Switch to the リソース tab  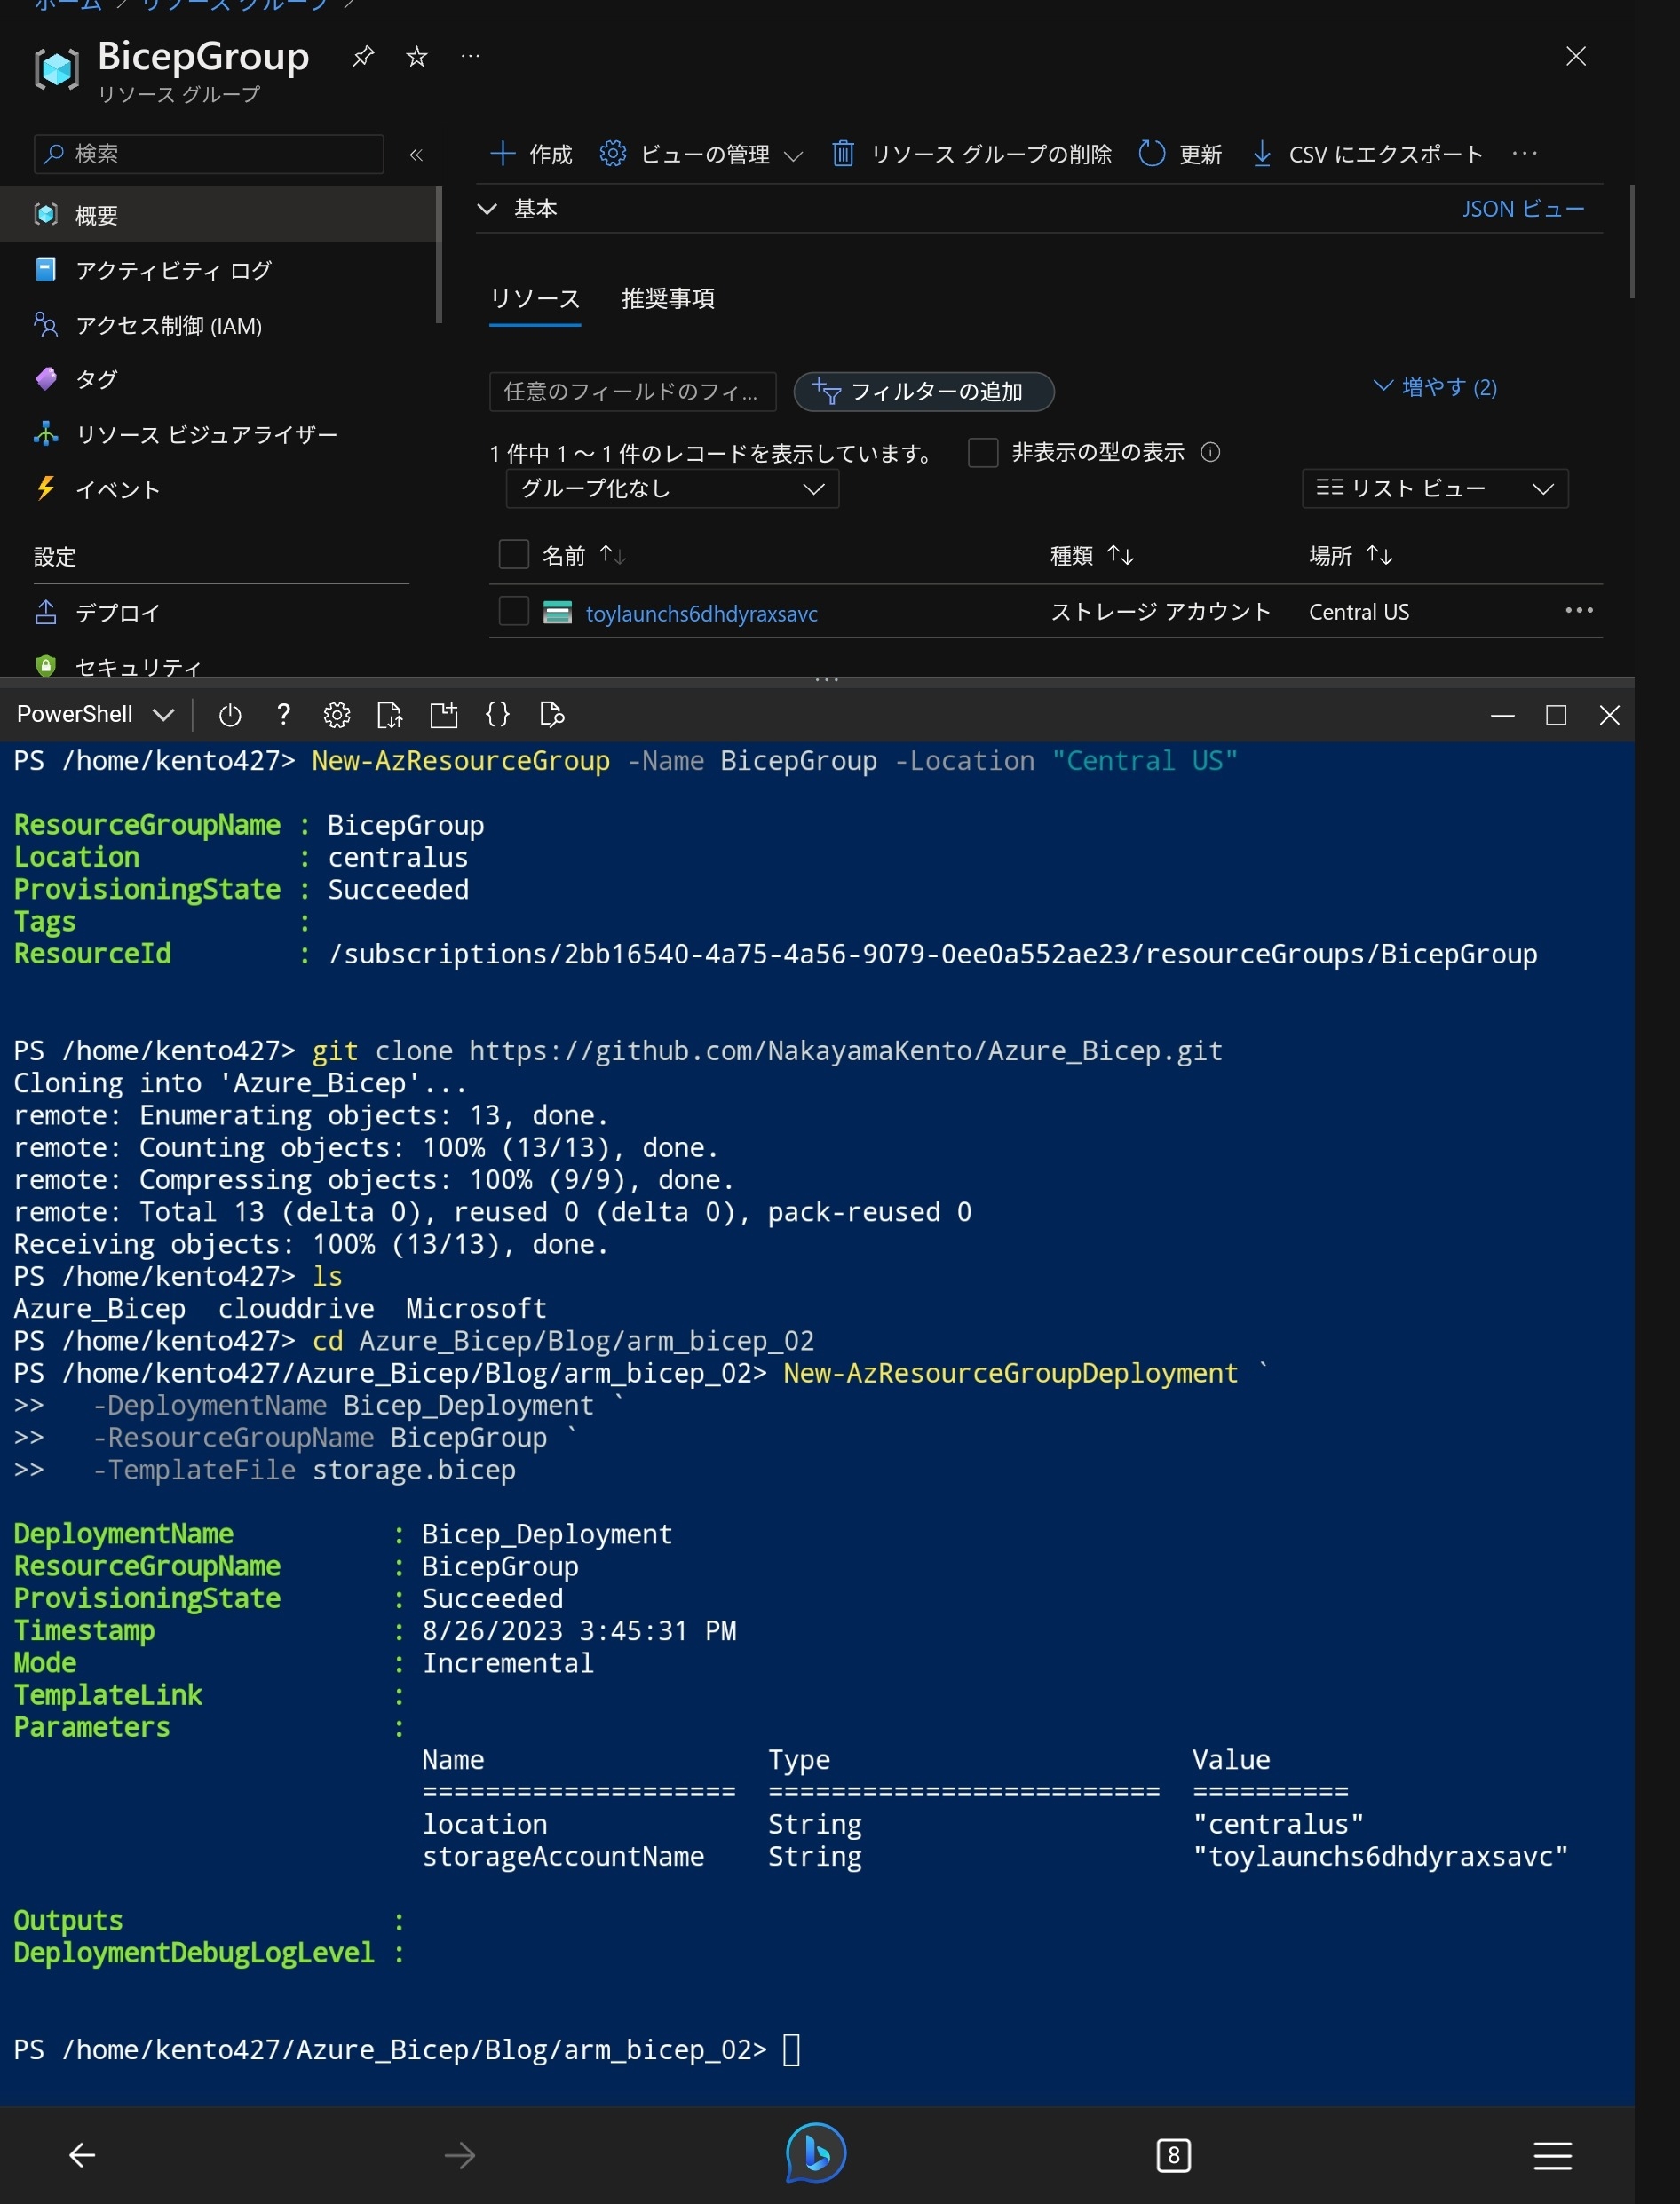535,298
